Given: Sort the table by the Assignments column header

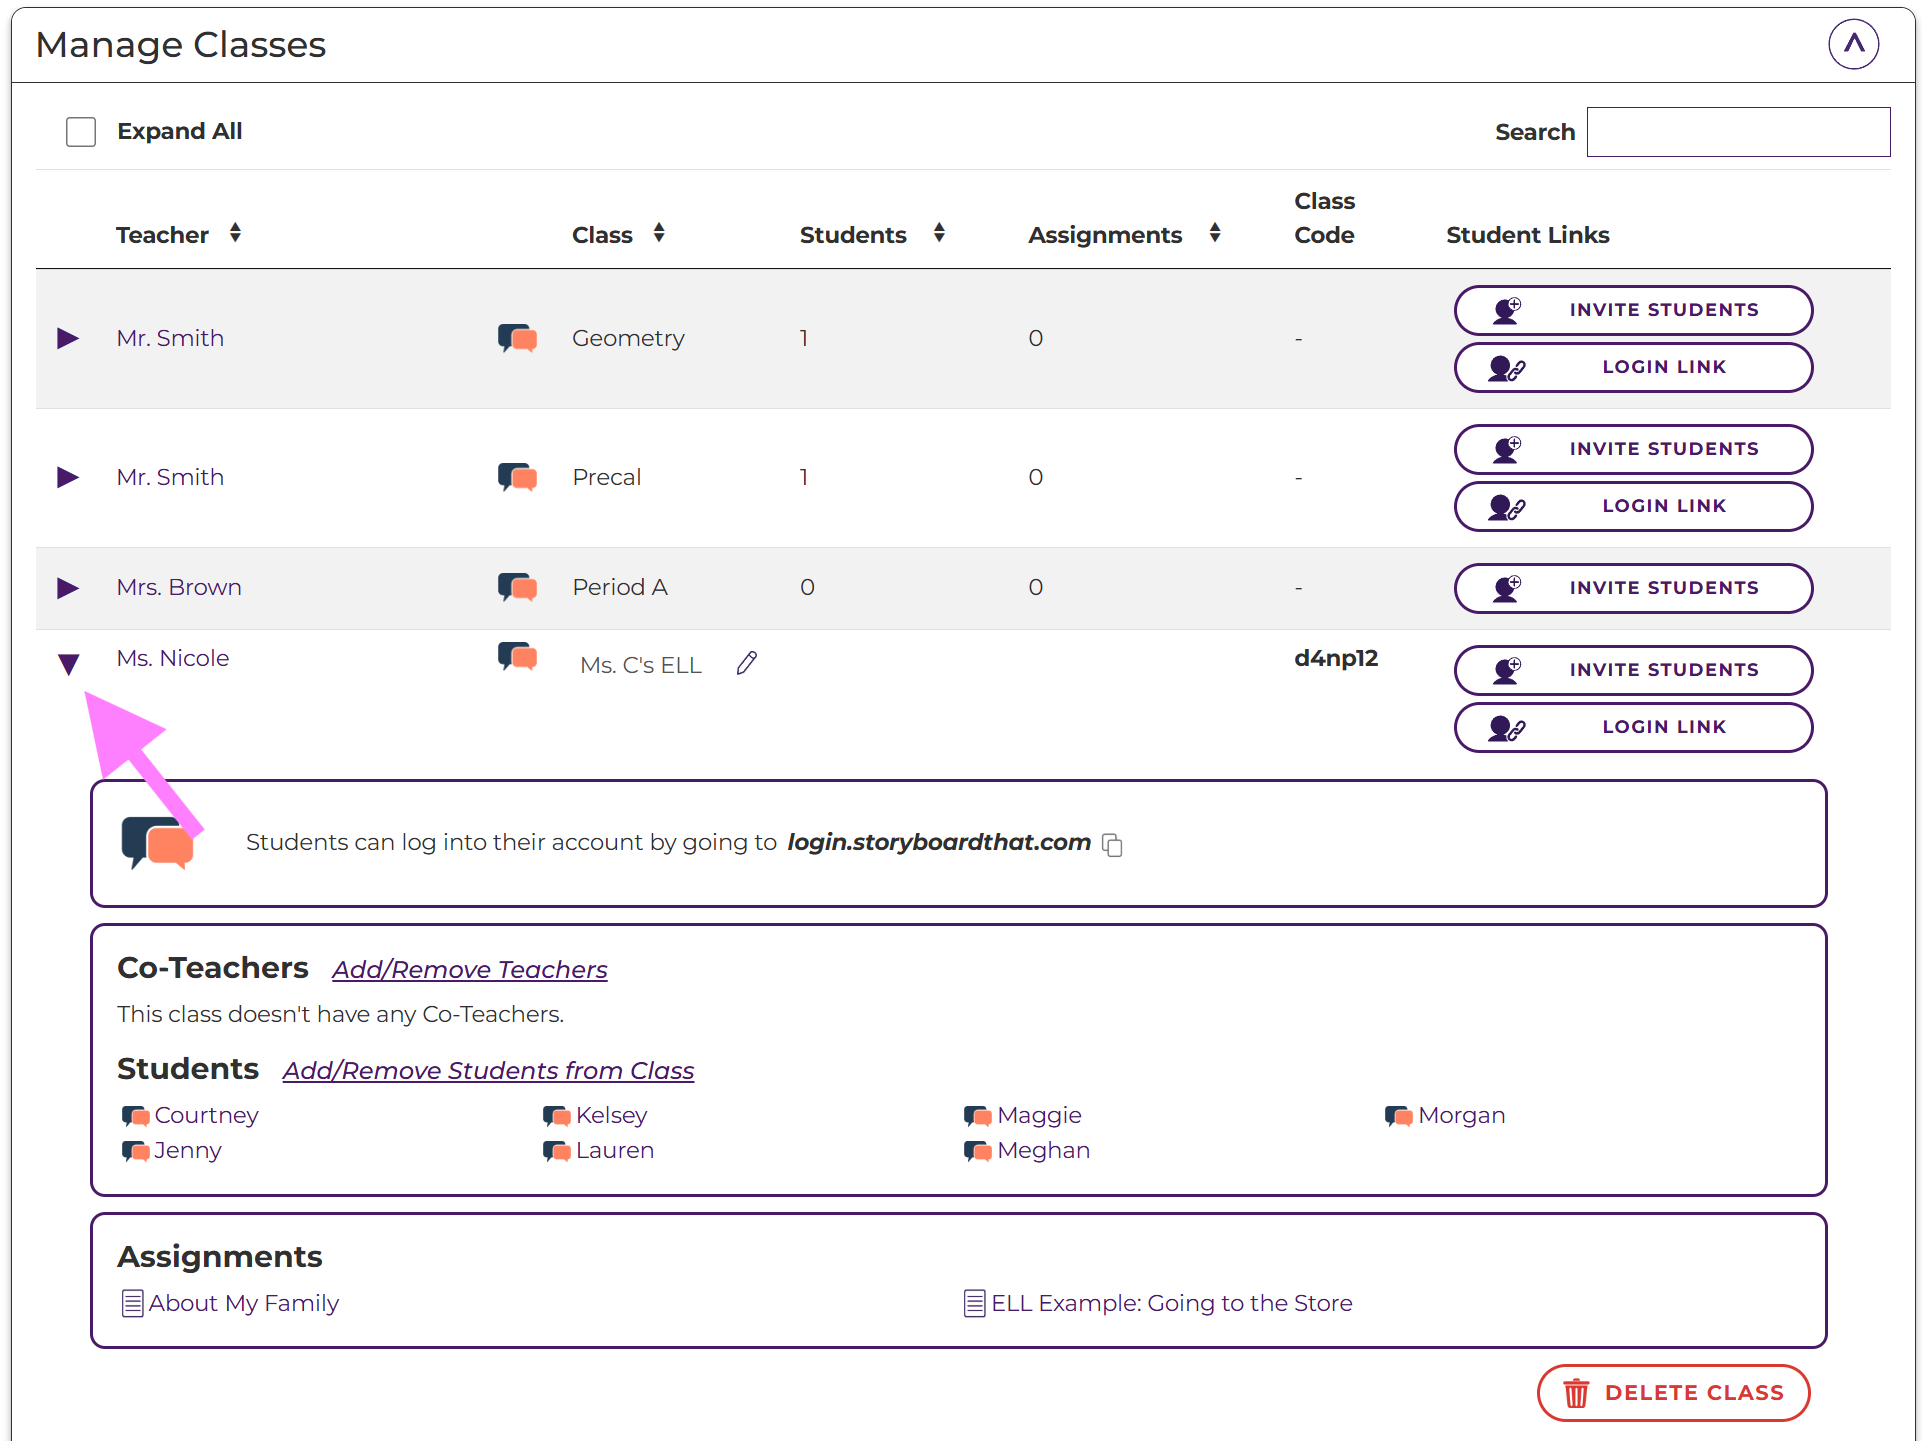Looking at the screenshot, I should (x=1214, y=234).
